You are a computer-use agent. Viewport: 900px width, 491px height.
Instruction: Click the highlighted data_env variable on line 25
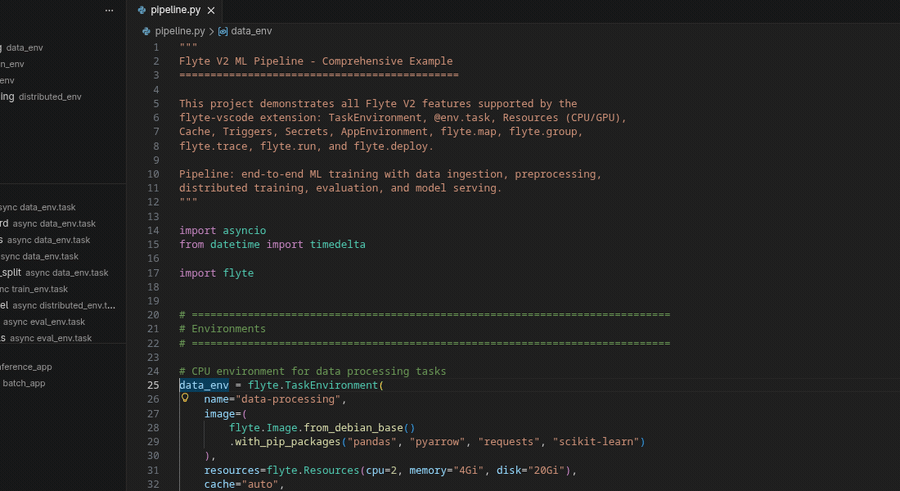pyautogui.click(x=204, y=385)
